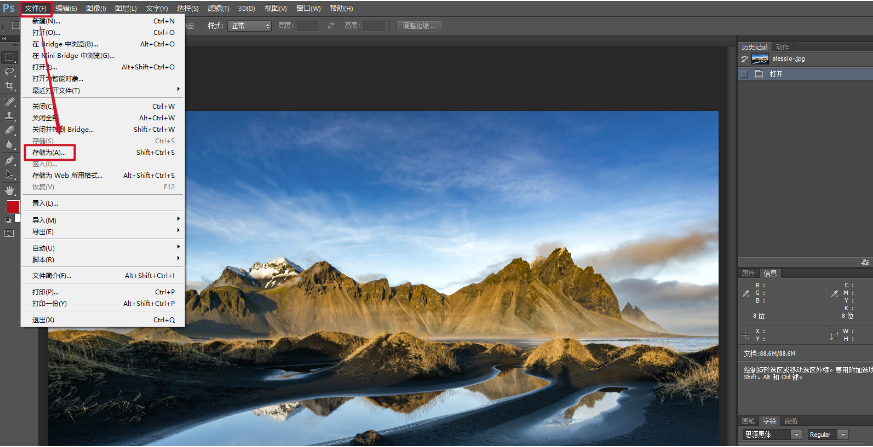The height and width of the screenshot is (447, 873).
Task: Switch to the 历史记录 tab
Action: 755,47
